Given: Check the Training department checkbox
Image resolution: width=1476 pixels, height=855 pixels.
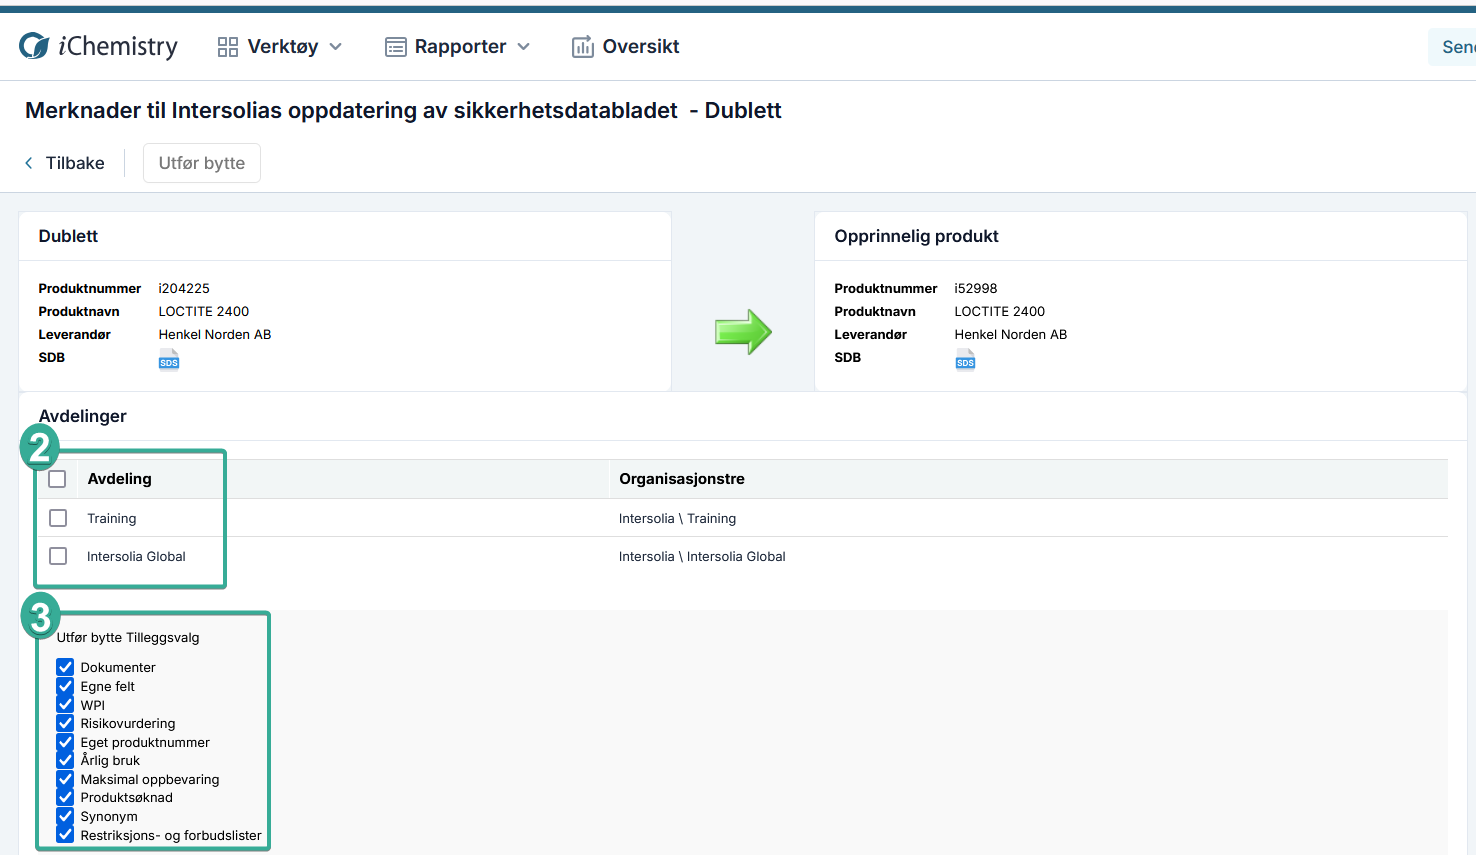Looking at the screenshot, I should click(x=58, y=518).
